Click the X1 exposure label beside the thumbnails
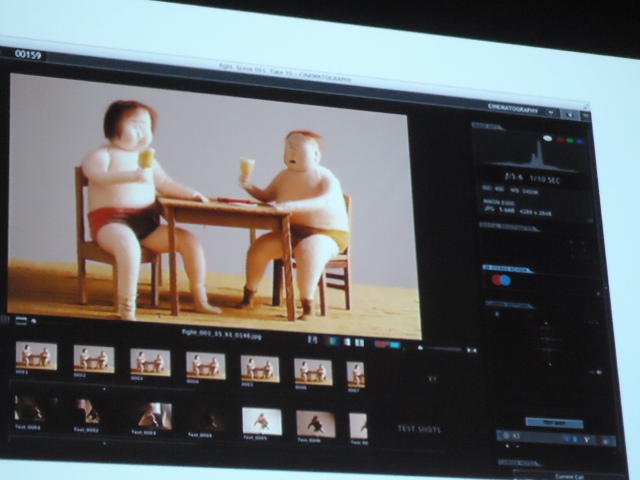640x480 pixels. point(432,378)
